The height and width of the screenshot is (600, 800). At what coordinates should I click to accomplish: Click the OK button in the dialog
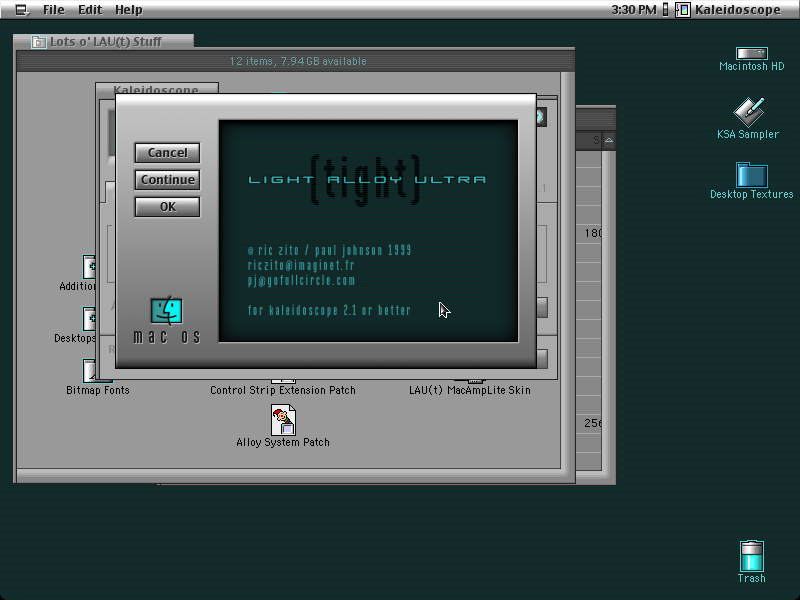point(167,207)
